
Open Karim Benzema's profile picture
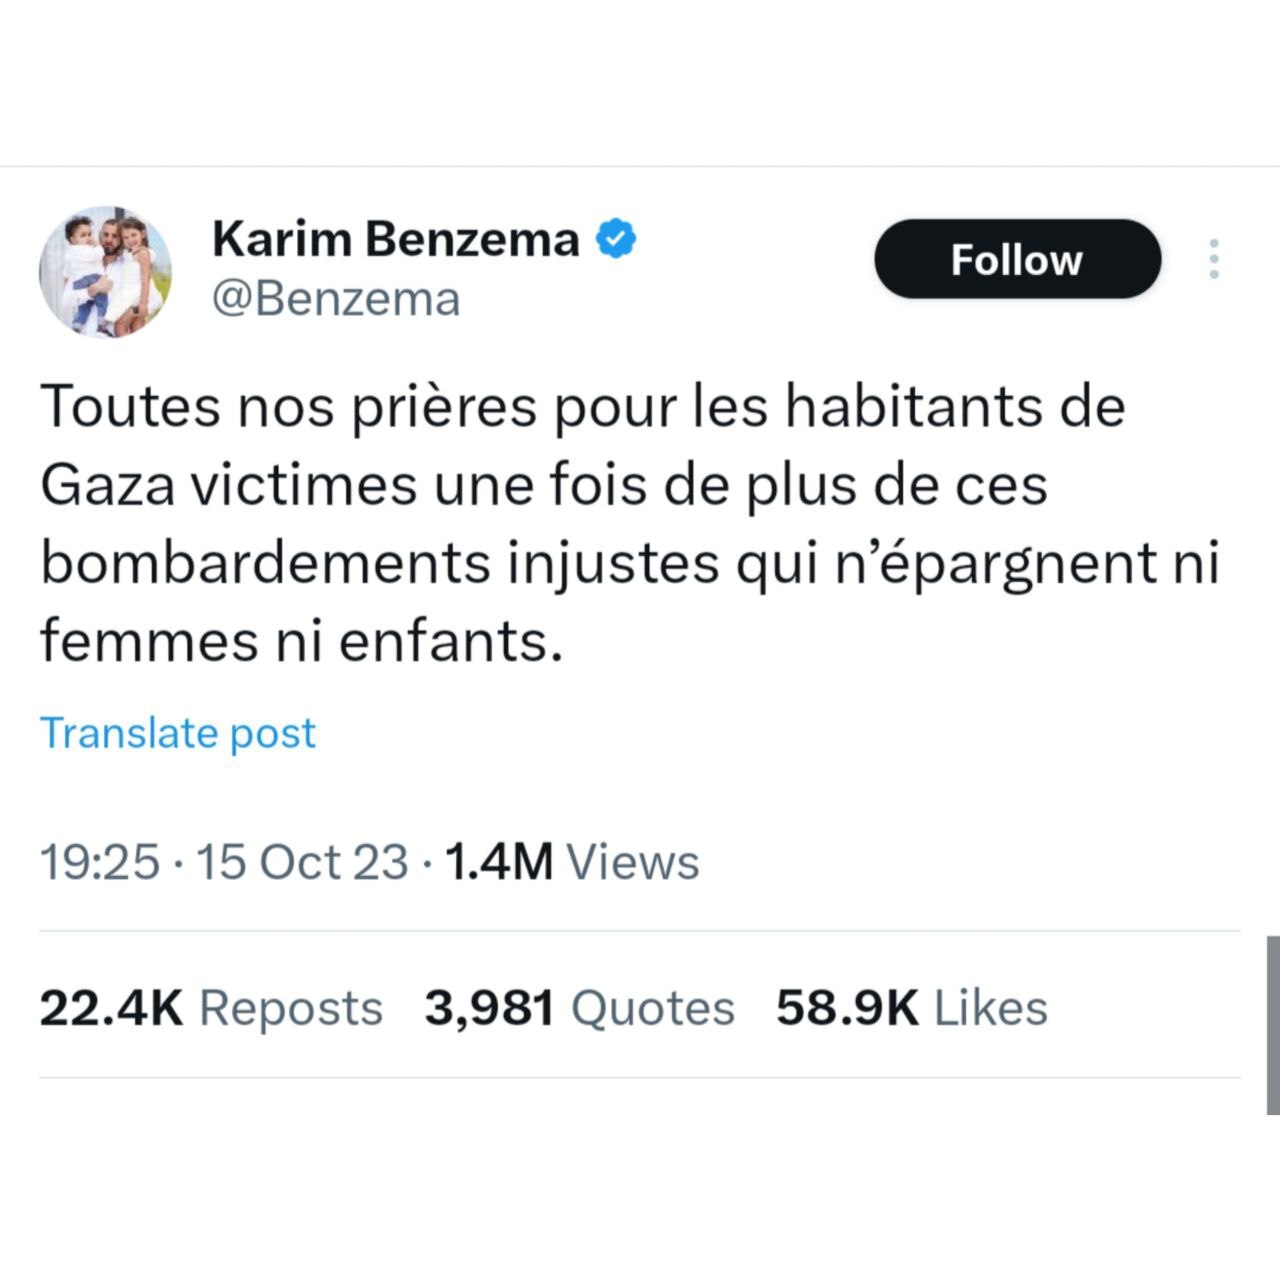tap(105, 272)
